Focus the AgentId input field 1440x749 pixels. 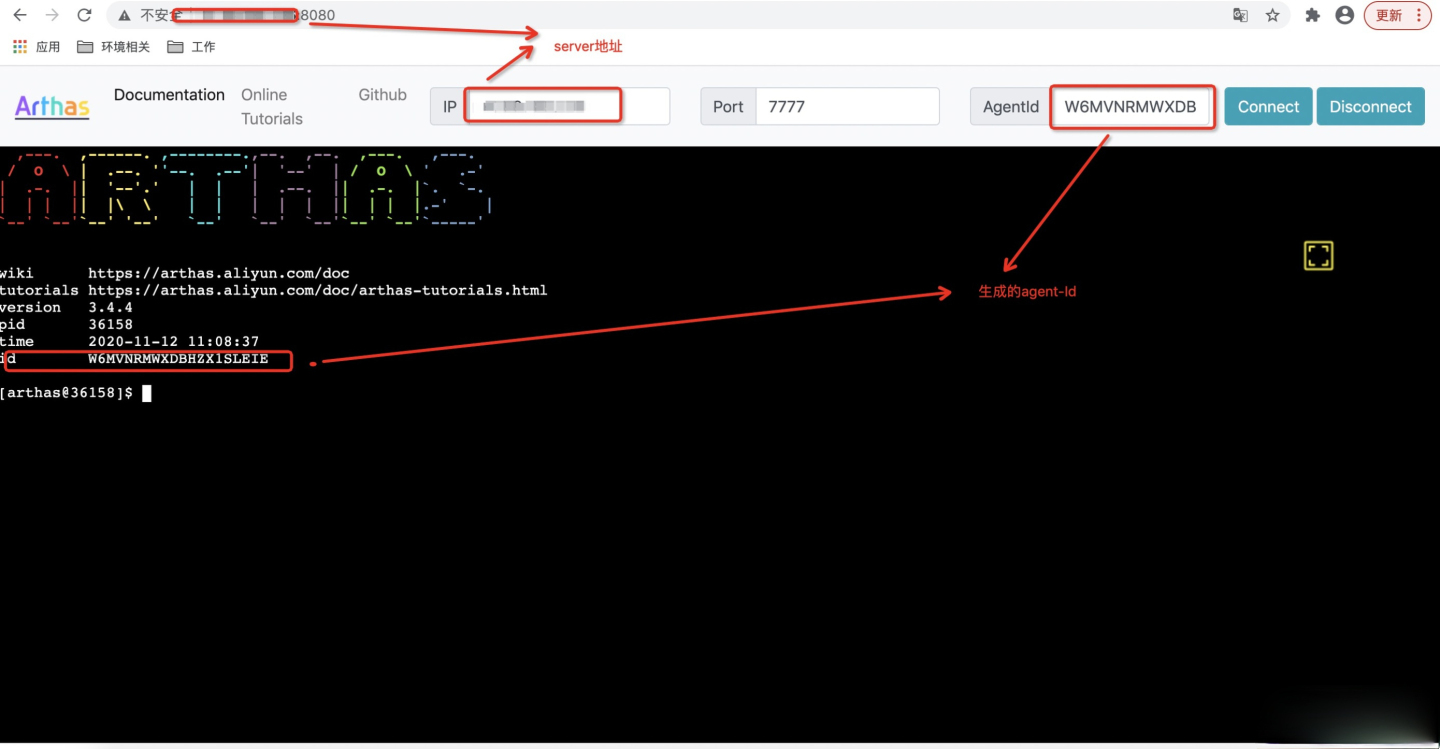tap(1132, 106)
